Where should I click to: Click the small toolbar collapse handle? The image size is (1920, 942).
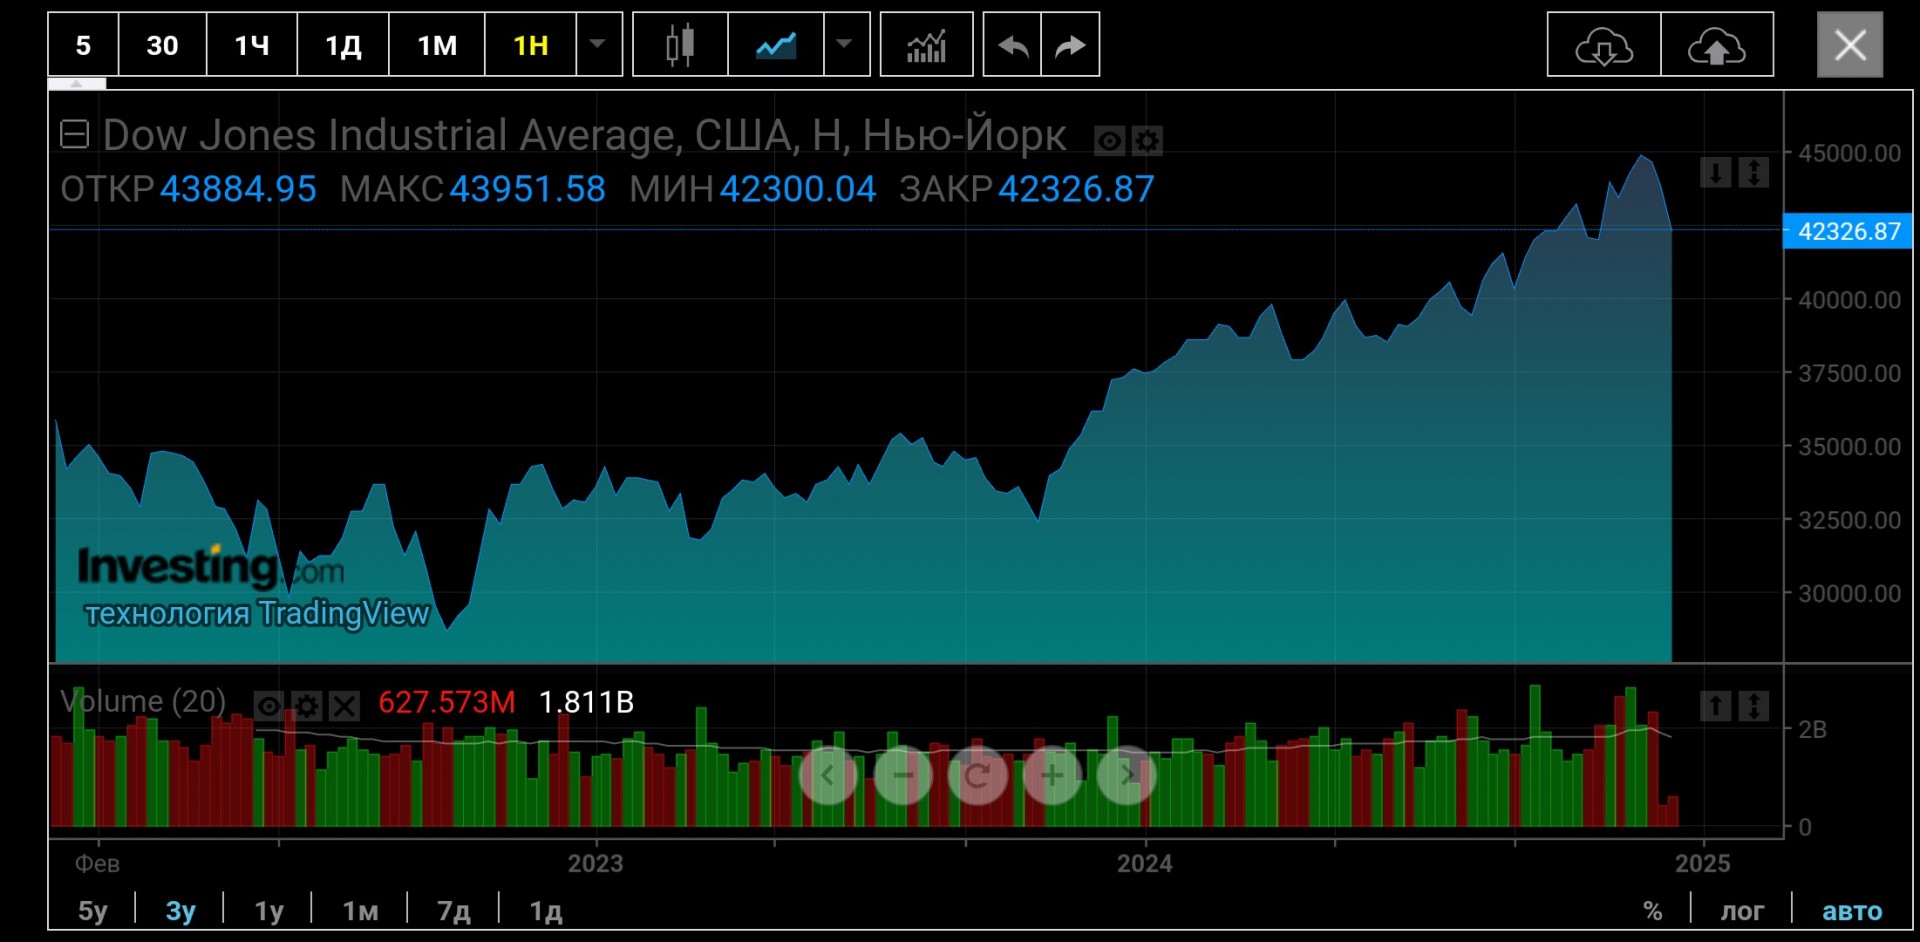coord(77,84)
